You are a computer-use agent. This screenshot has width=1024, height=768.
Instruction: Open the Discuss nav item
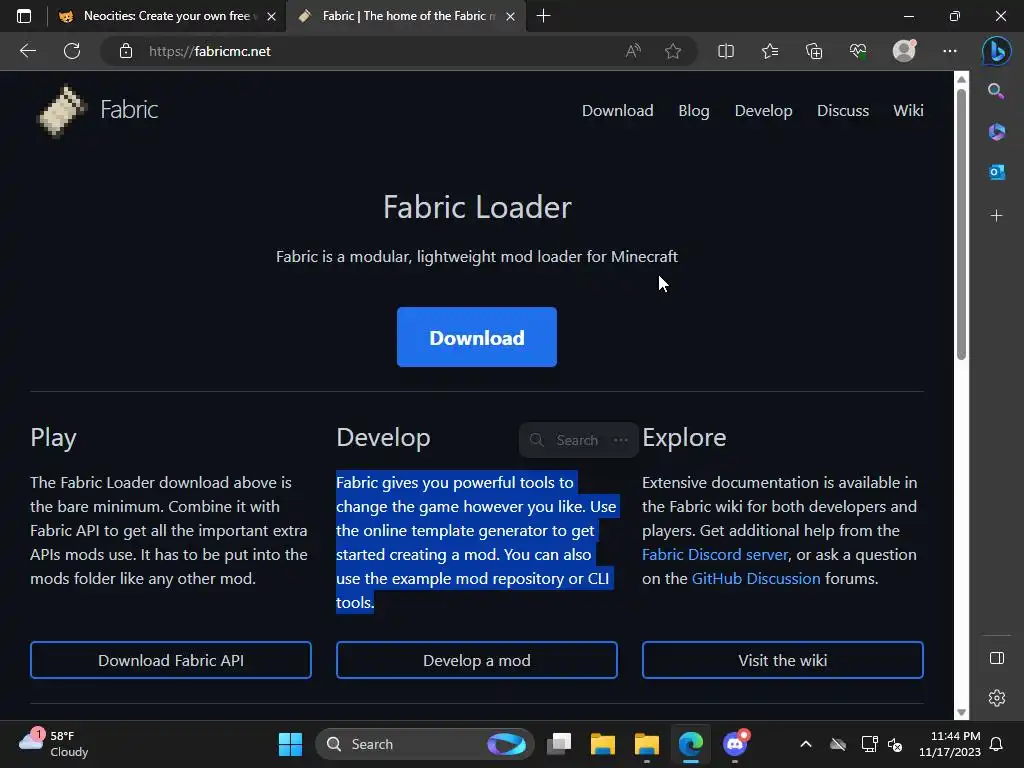[842, 111]
